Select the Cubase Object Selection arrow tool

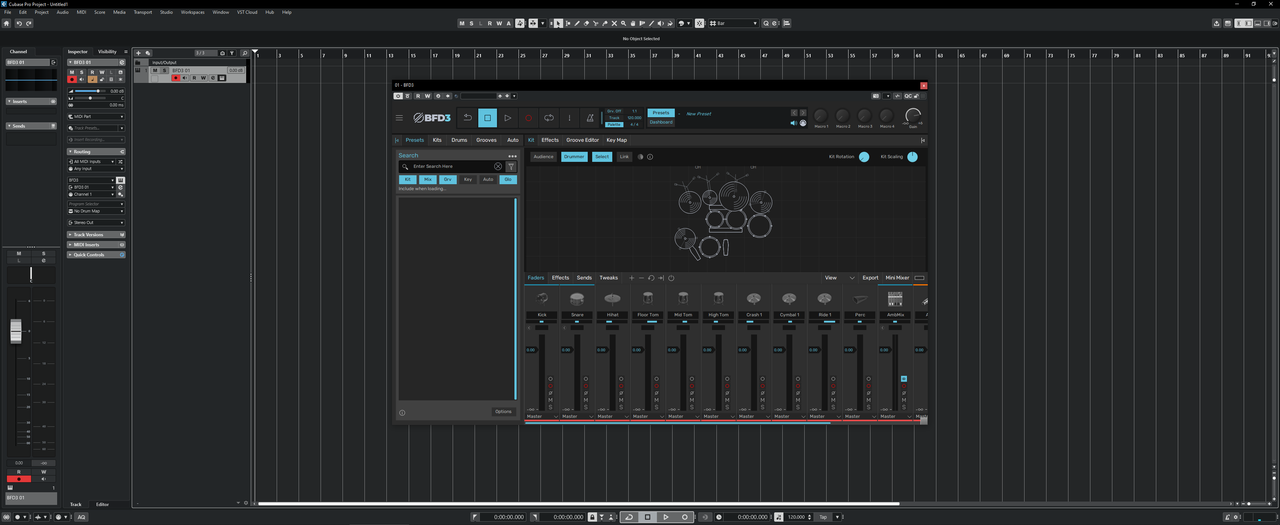coord(558,23)
